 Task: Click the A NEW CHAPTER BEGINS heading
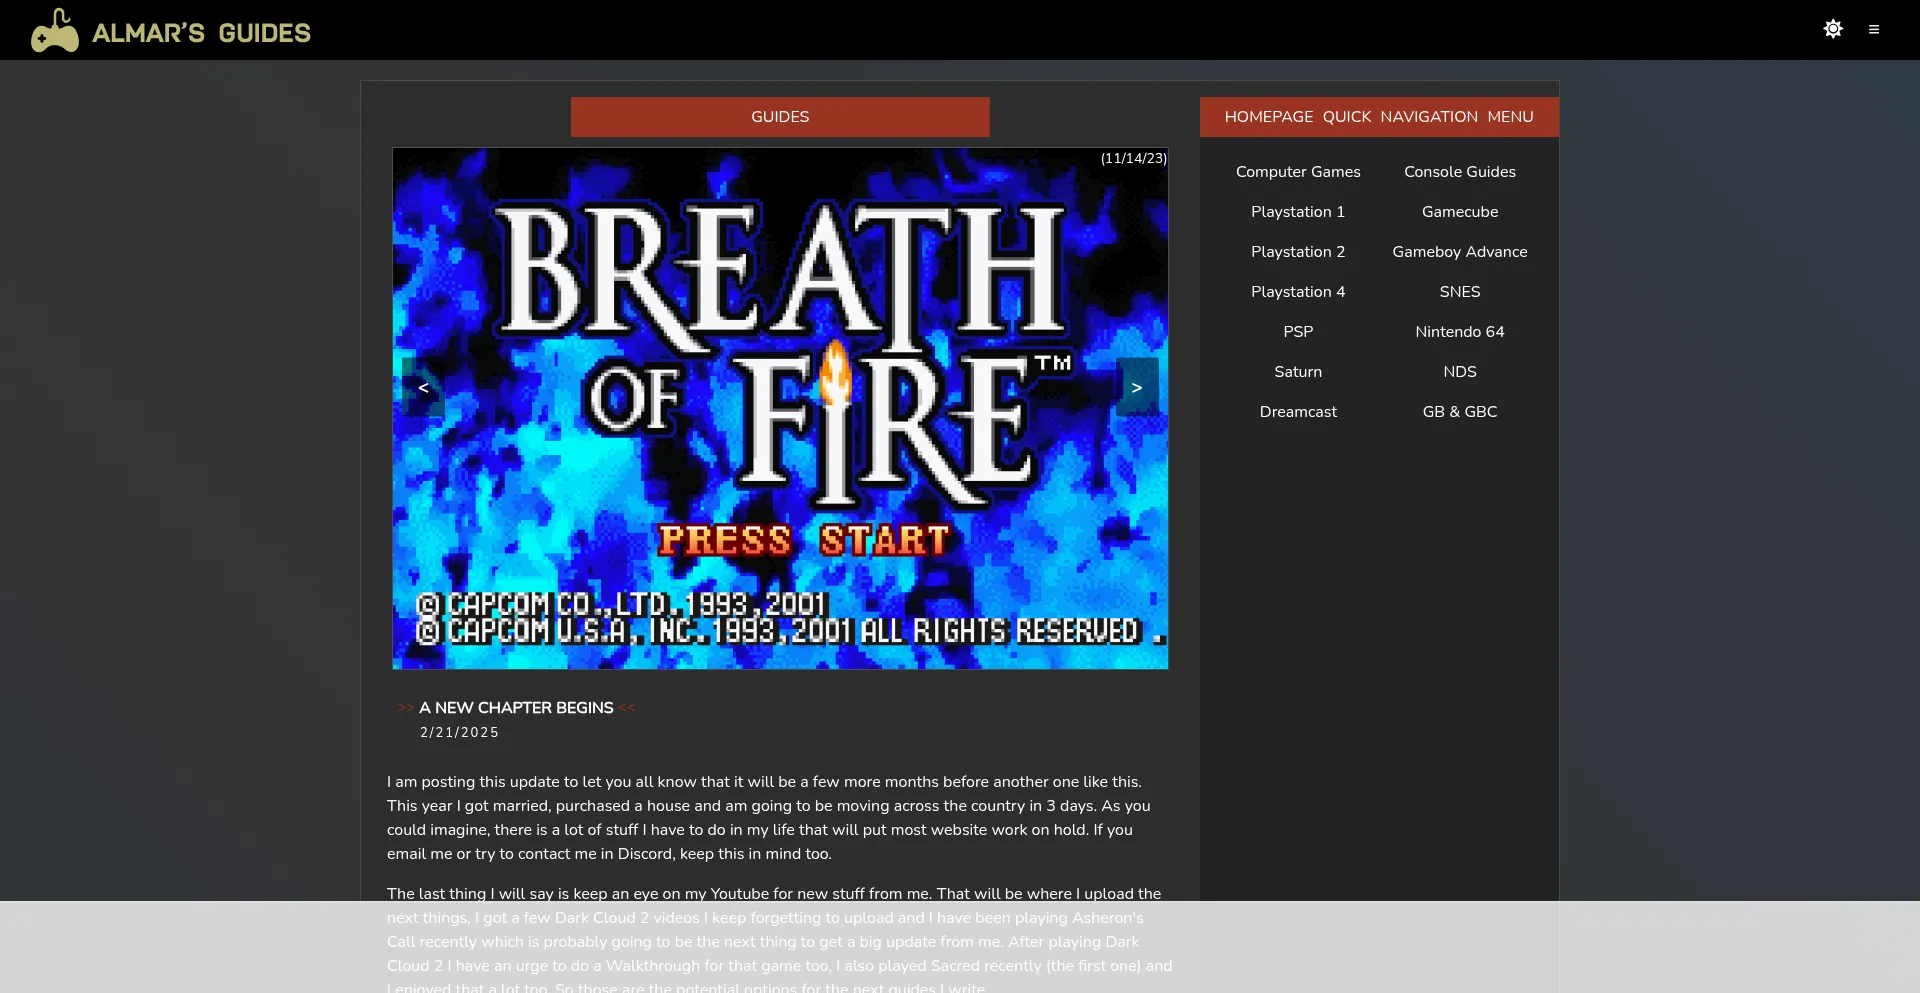point(516,708)
